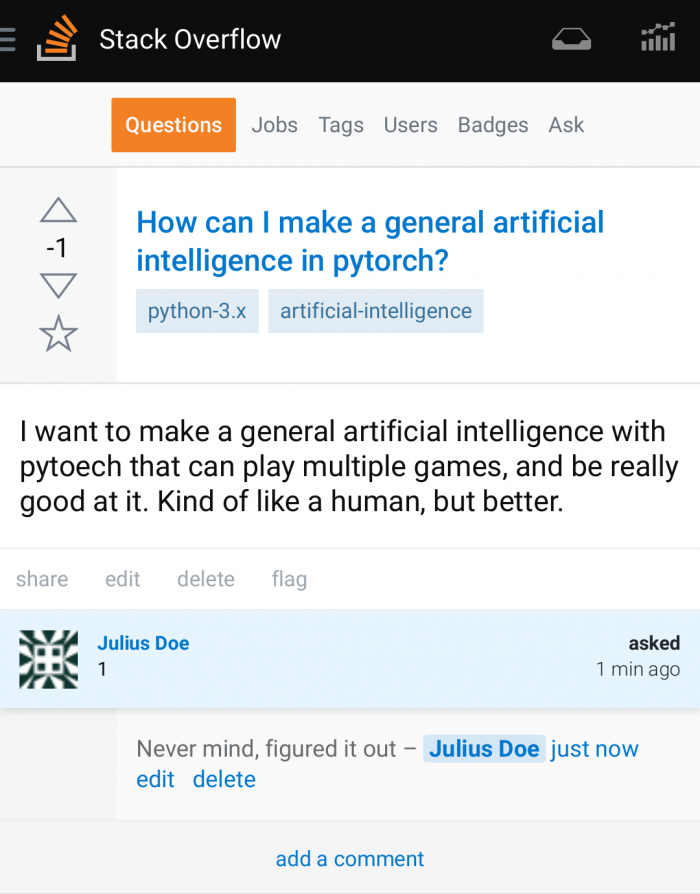The image size is (700, 894).
Task: Upvote the question with up arrow
Action: [x=58, y=210]
